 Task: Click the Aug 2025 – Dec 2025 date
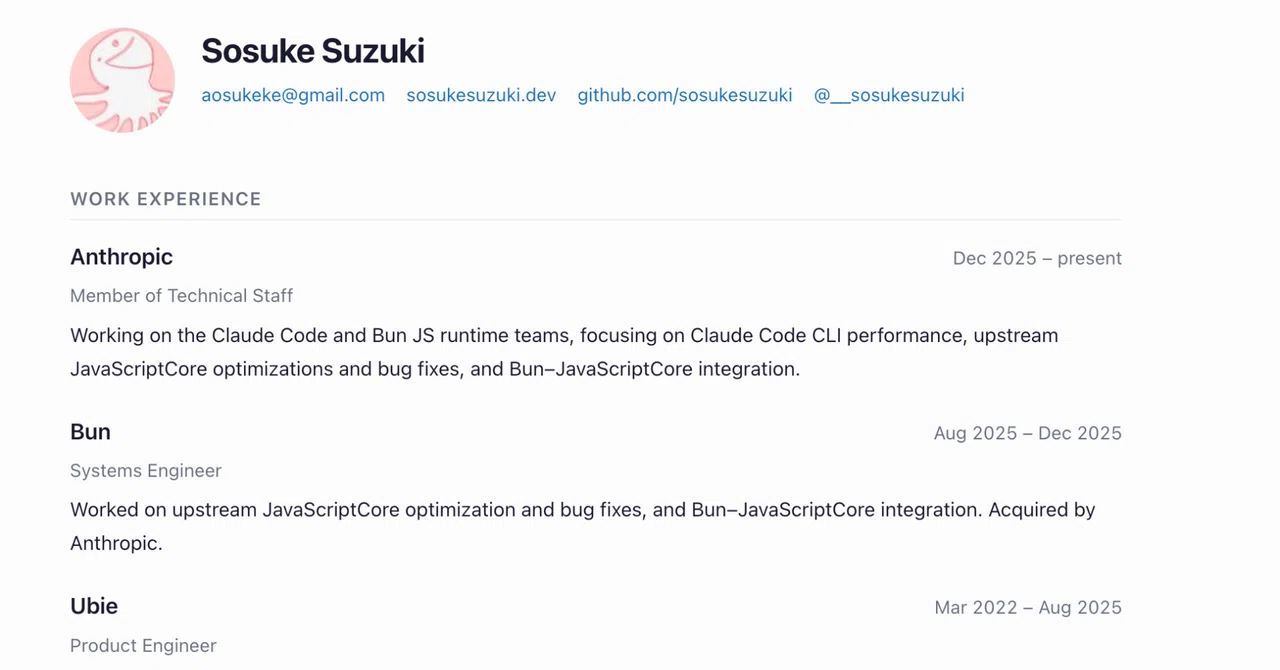(x=1028, y=433)
